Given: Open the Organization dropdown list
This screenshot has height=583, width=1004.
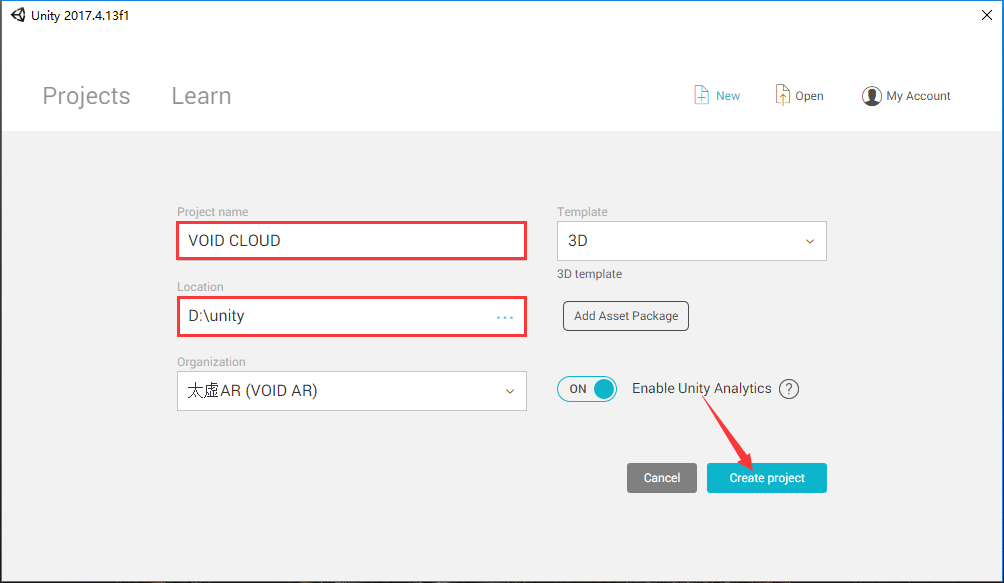Looking at the screenshot, I should point(351,391).
